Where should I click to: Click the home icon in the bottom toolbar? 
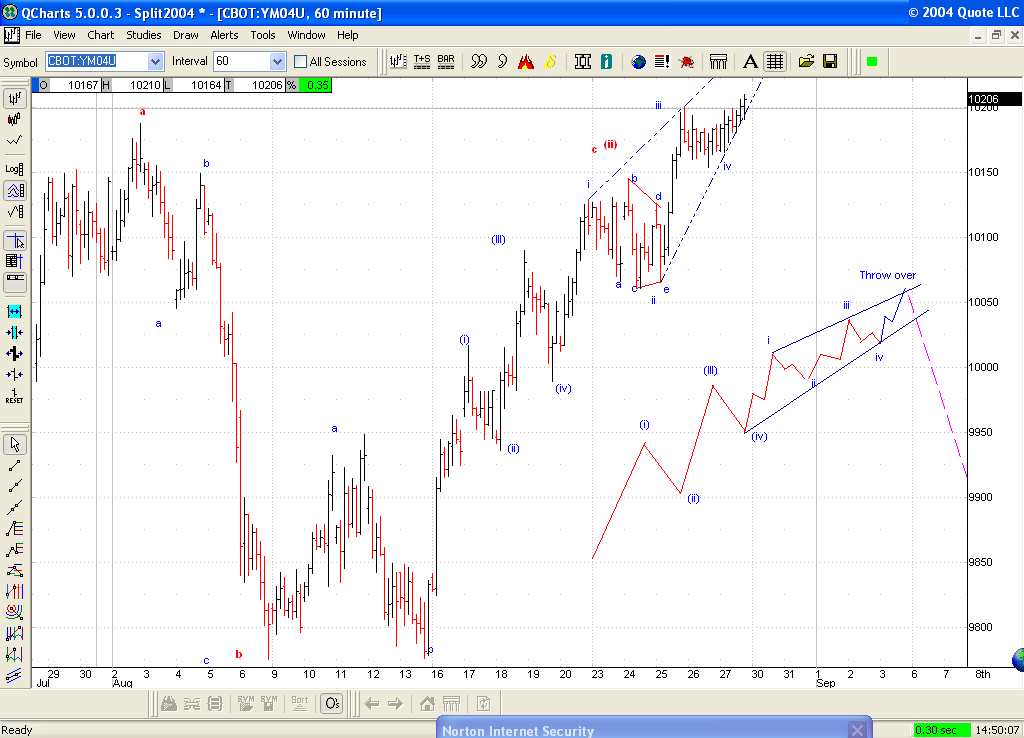[x=427, y=703]
